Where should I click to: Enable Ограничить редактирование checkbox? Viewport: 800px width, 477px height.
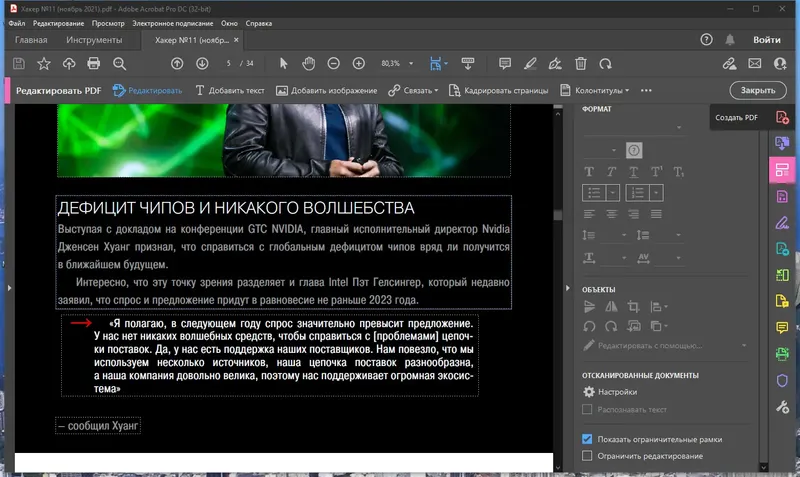tap(587, 456)
